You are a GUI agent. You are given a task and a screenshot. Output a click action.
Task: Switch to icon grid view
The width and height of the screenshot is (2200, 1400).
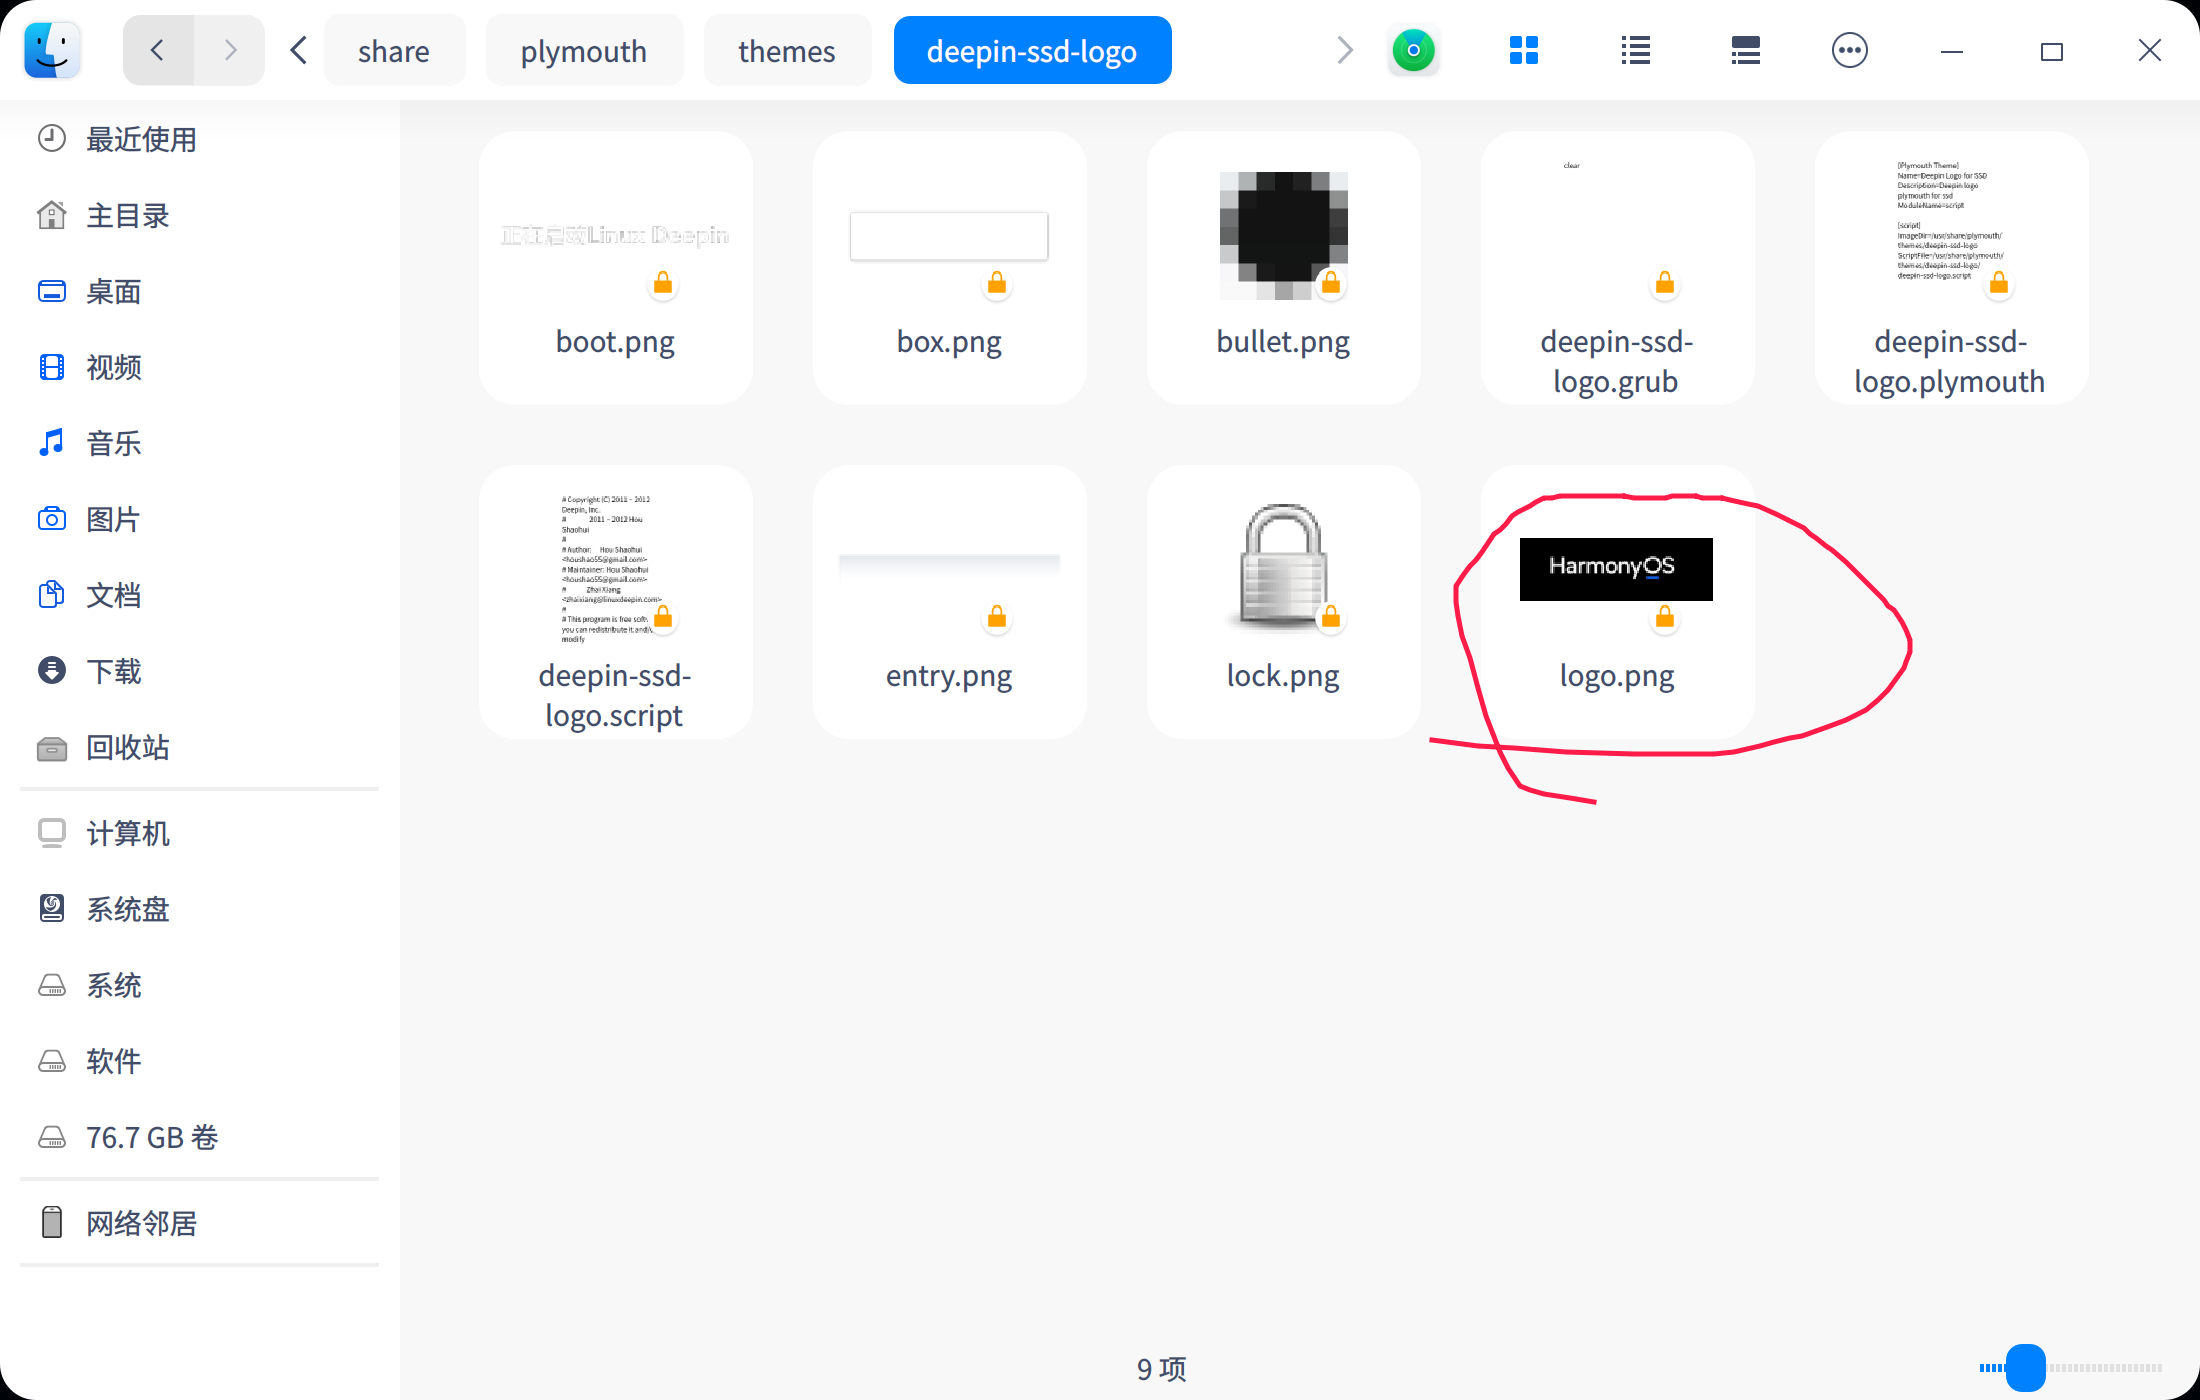pyautogui.click(x=1523, y=50)
